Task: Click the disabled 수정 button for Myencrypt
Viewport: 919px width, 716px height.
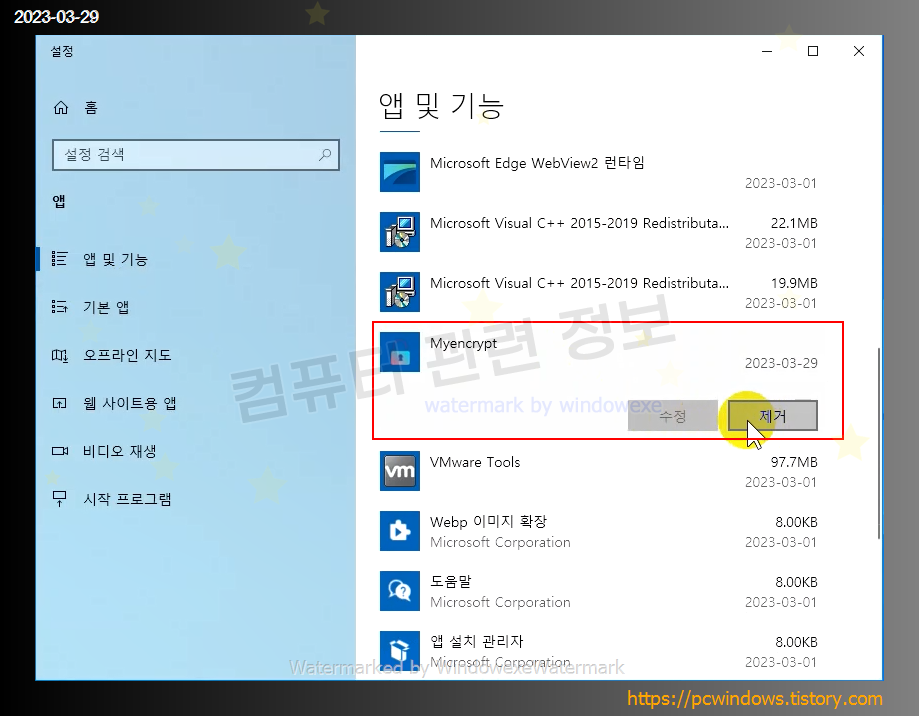Action: pyautogui.click(x=672, y=416)
